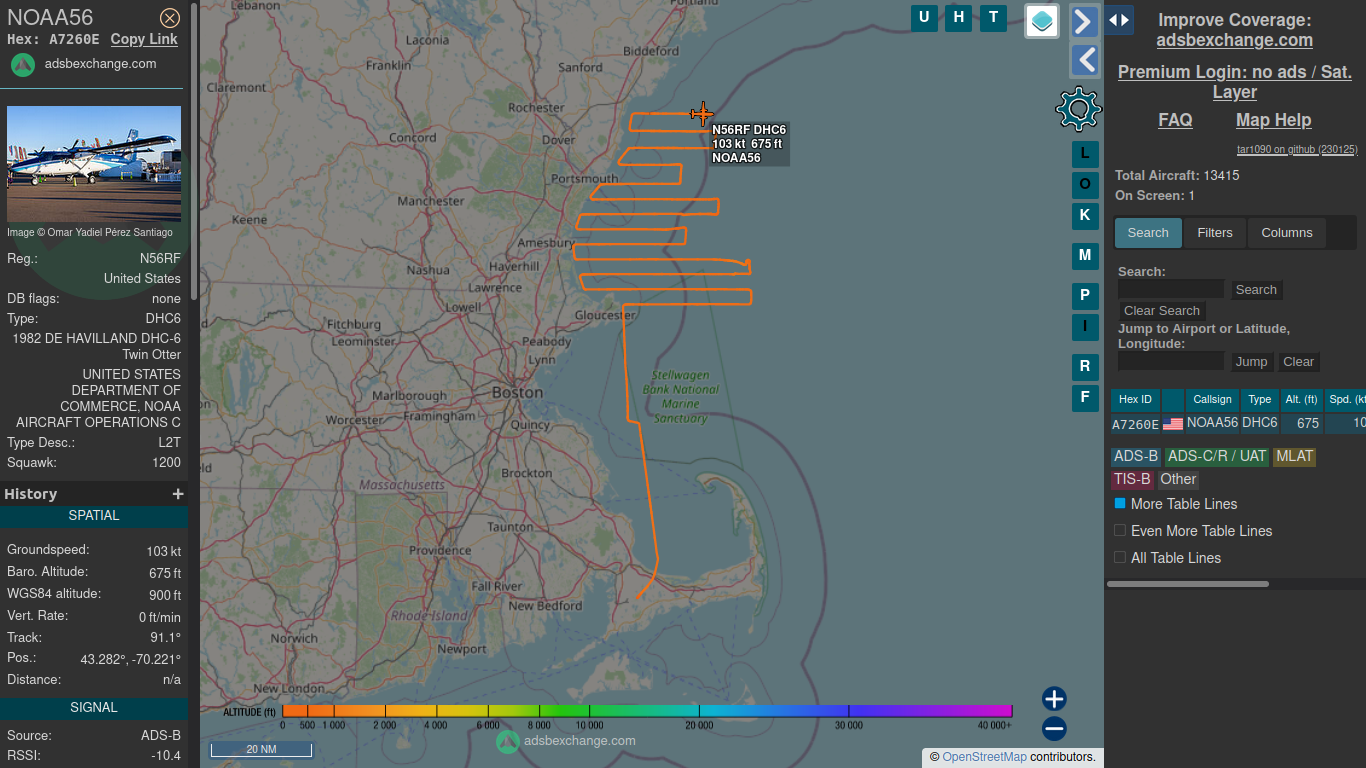
Task: Toggle the K map option button
Action: pos(1085,216)
